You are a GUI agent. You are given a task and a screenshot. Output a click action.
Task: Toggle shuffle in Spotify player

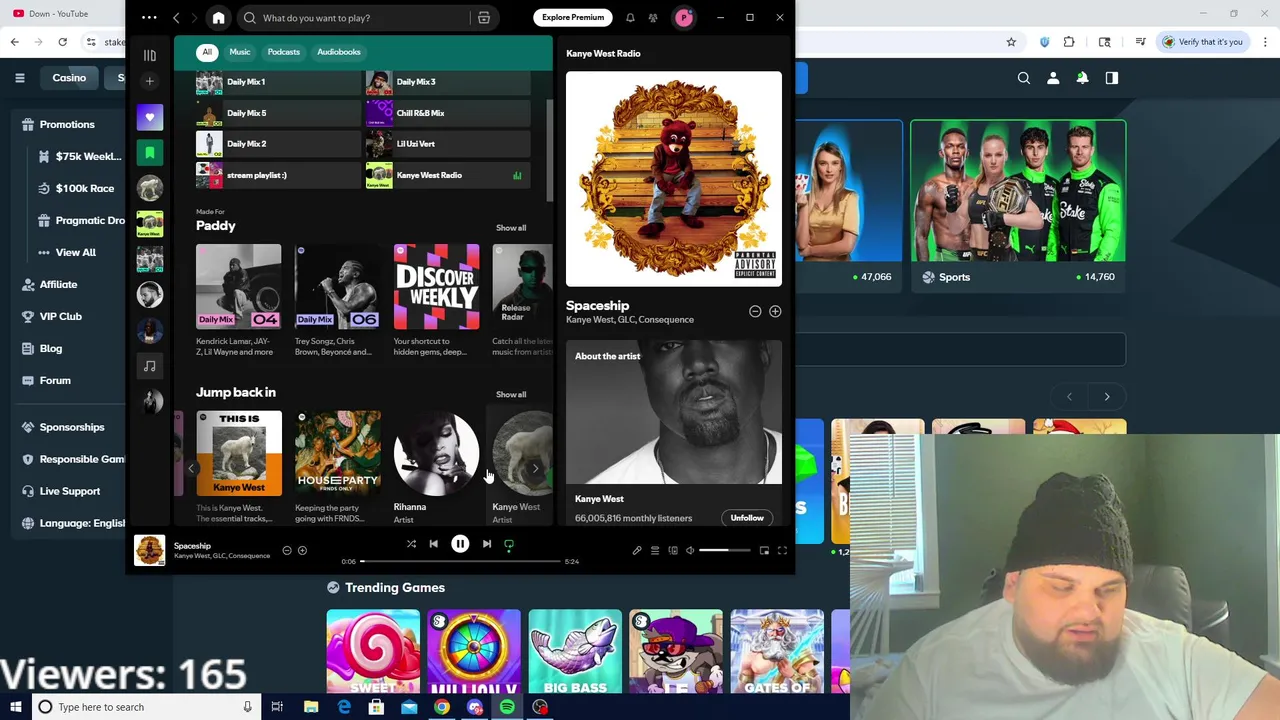point(411,544)
